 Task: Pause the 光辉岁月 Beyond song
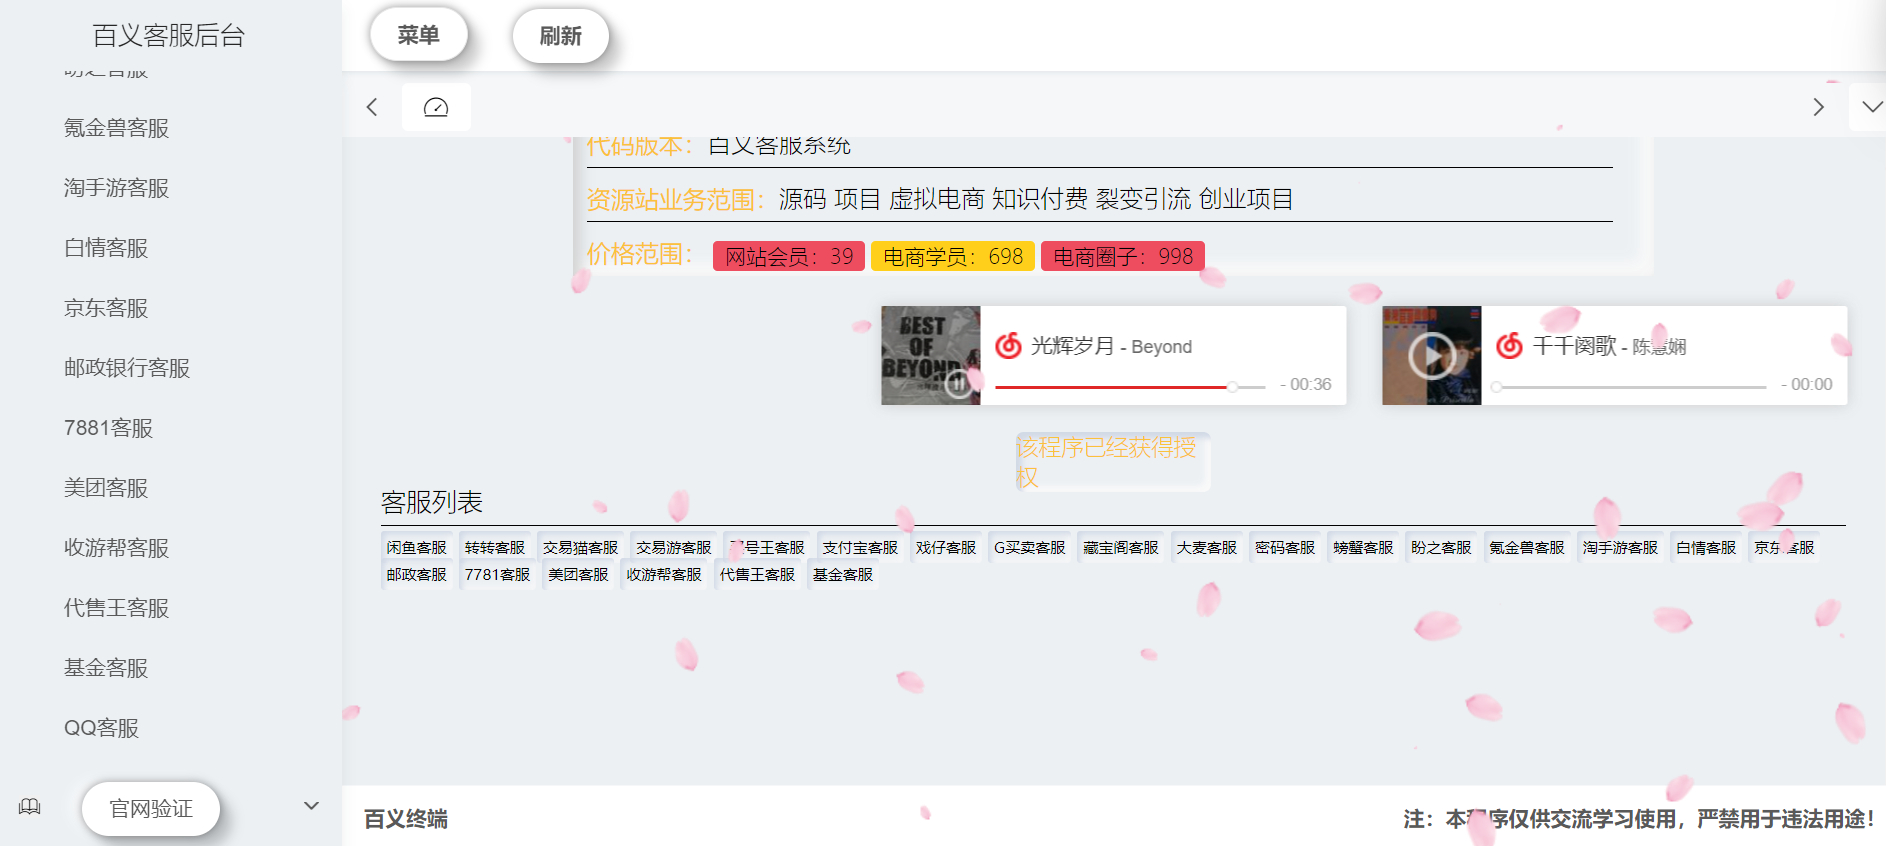(x=957, y=382)
